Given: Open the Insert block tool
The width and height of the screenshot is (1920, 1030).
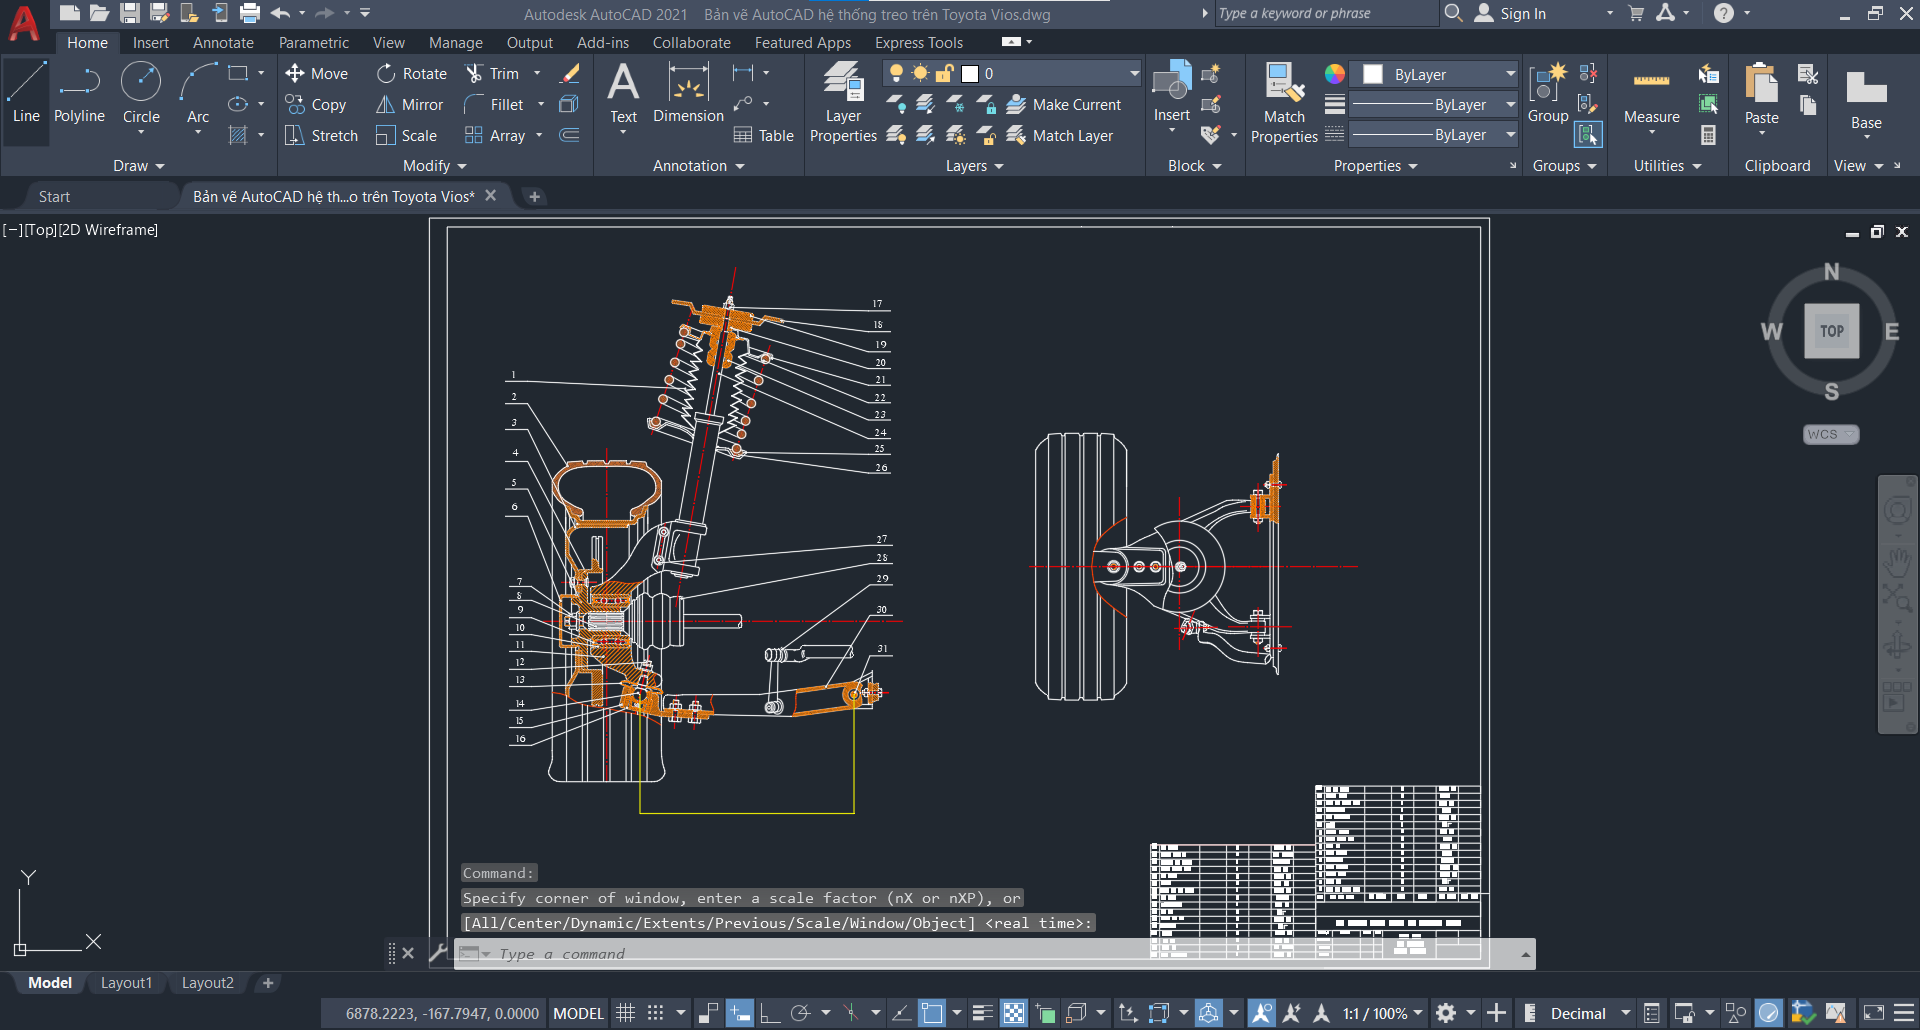Looking at the screenshot, I should click(1172, 92).
